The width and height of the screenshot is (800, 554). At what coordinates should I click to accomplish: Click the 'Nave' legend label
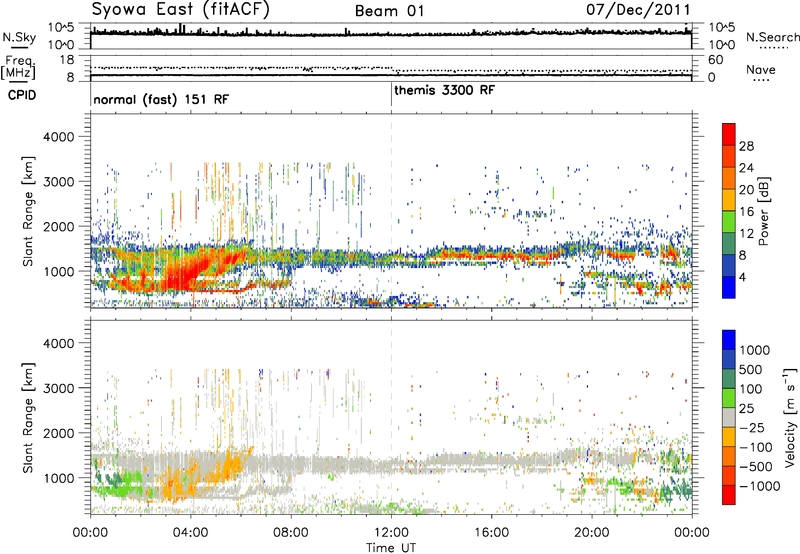point(760,70)
